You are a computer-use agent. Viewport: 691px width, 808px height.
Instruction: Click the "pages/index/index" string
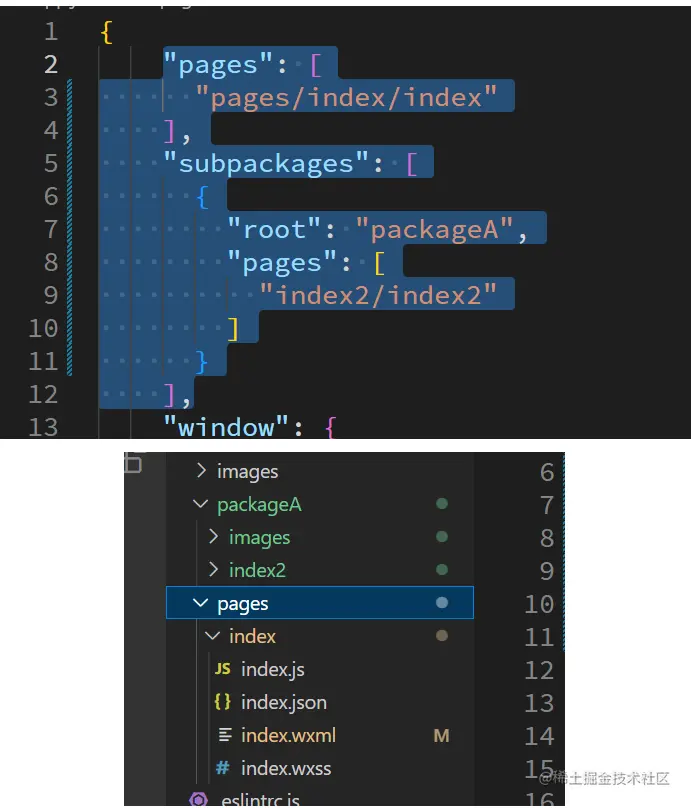346,97
